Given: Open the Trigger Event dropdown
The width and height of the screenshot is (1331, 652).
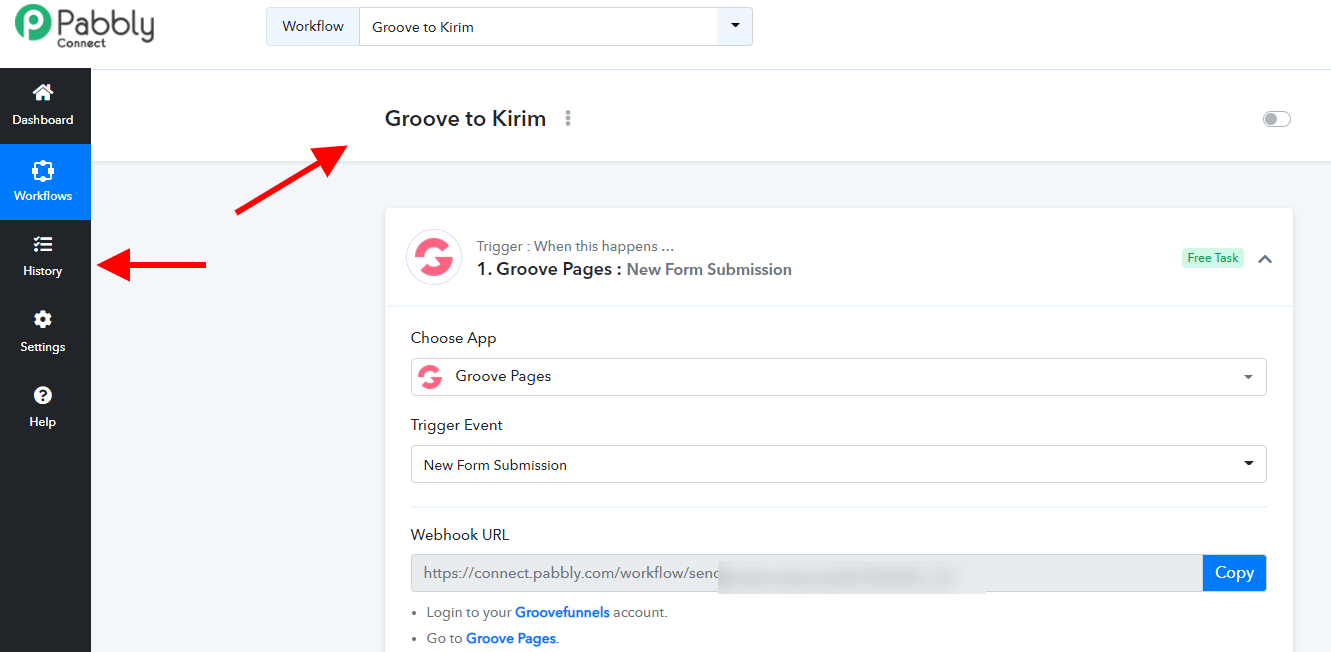Looking at the screenshot, I should click(x=839, y=464).
